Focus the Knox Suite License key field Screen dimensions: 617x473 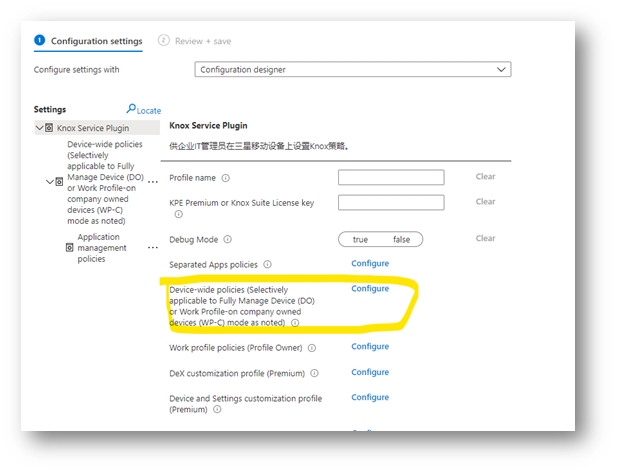391,202
